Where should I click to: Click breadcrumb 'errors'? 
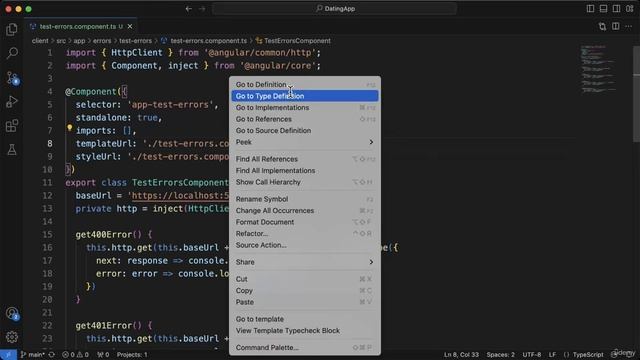point(102,41)
